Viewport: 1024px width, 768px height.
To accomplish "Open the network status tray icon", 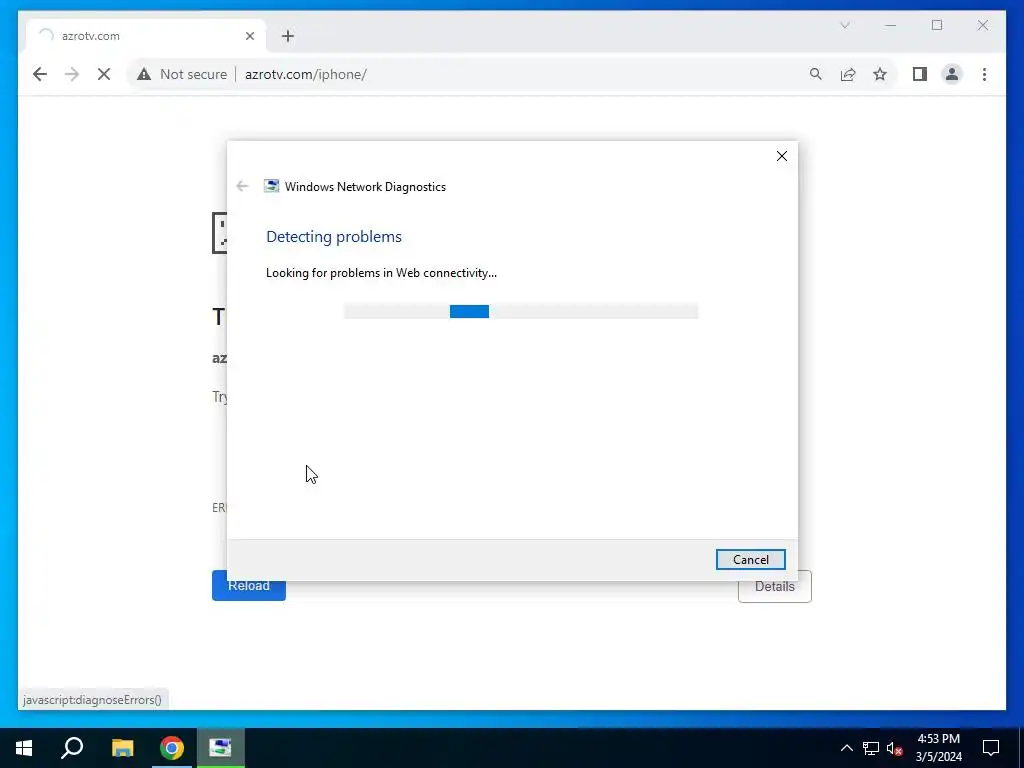I will 871,748.
